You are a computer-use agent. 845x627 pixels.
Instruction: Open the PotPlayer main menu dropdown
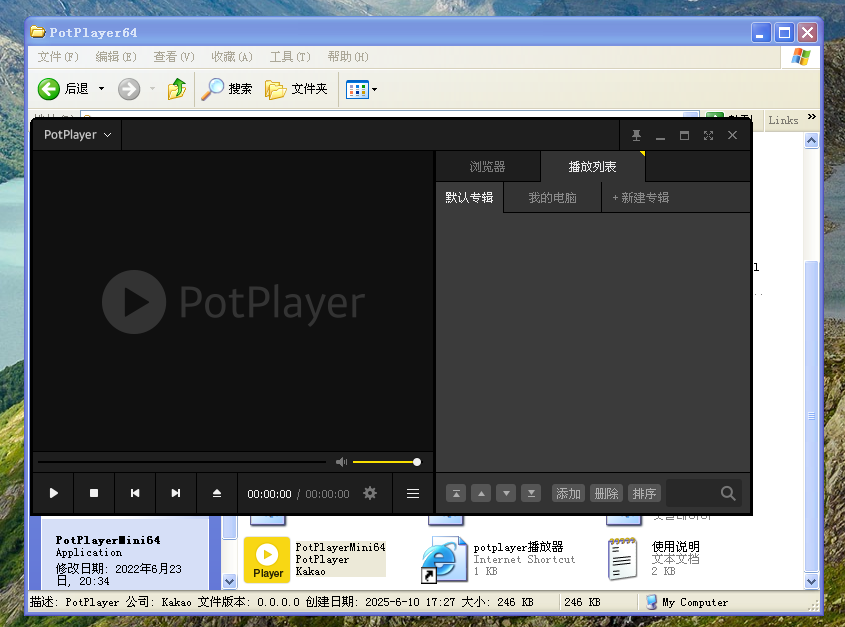point(76,135)
